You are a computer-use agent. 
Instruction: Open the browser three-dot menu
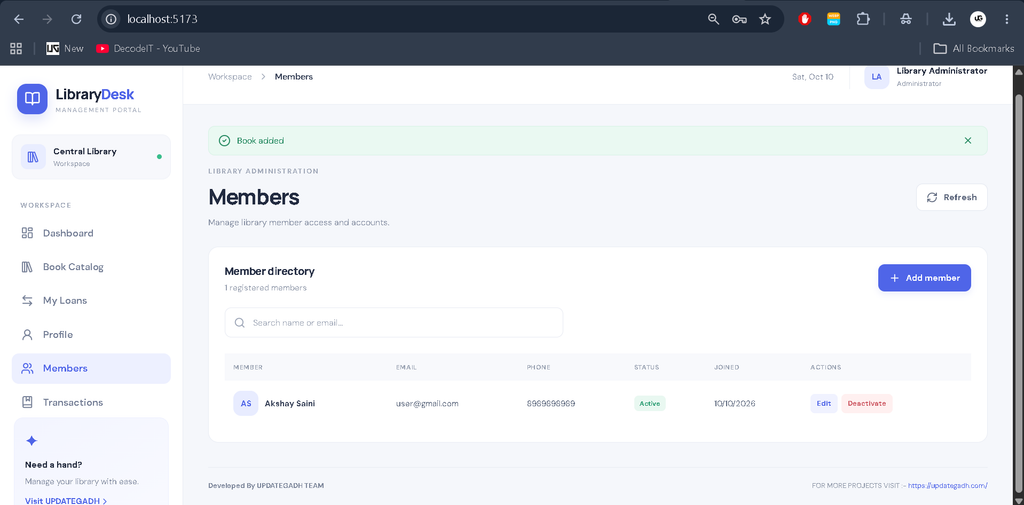1006,20
